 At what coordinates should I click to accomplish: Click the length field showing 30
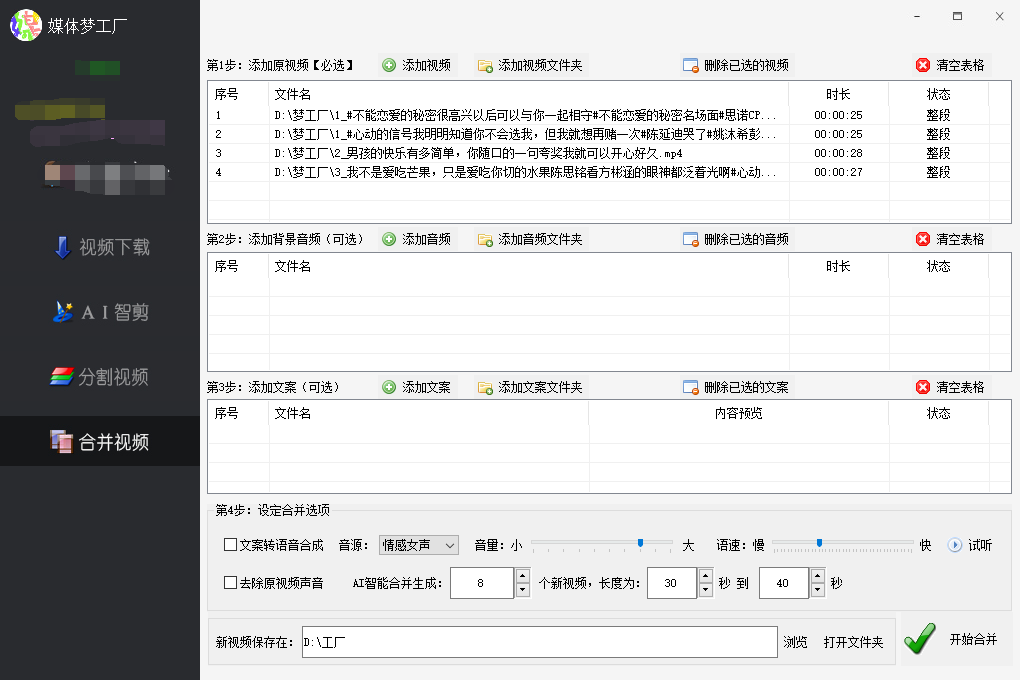pos(672,583)
